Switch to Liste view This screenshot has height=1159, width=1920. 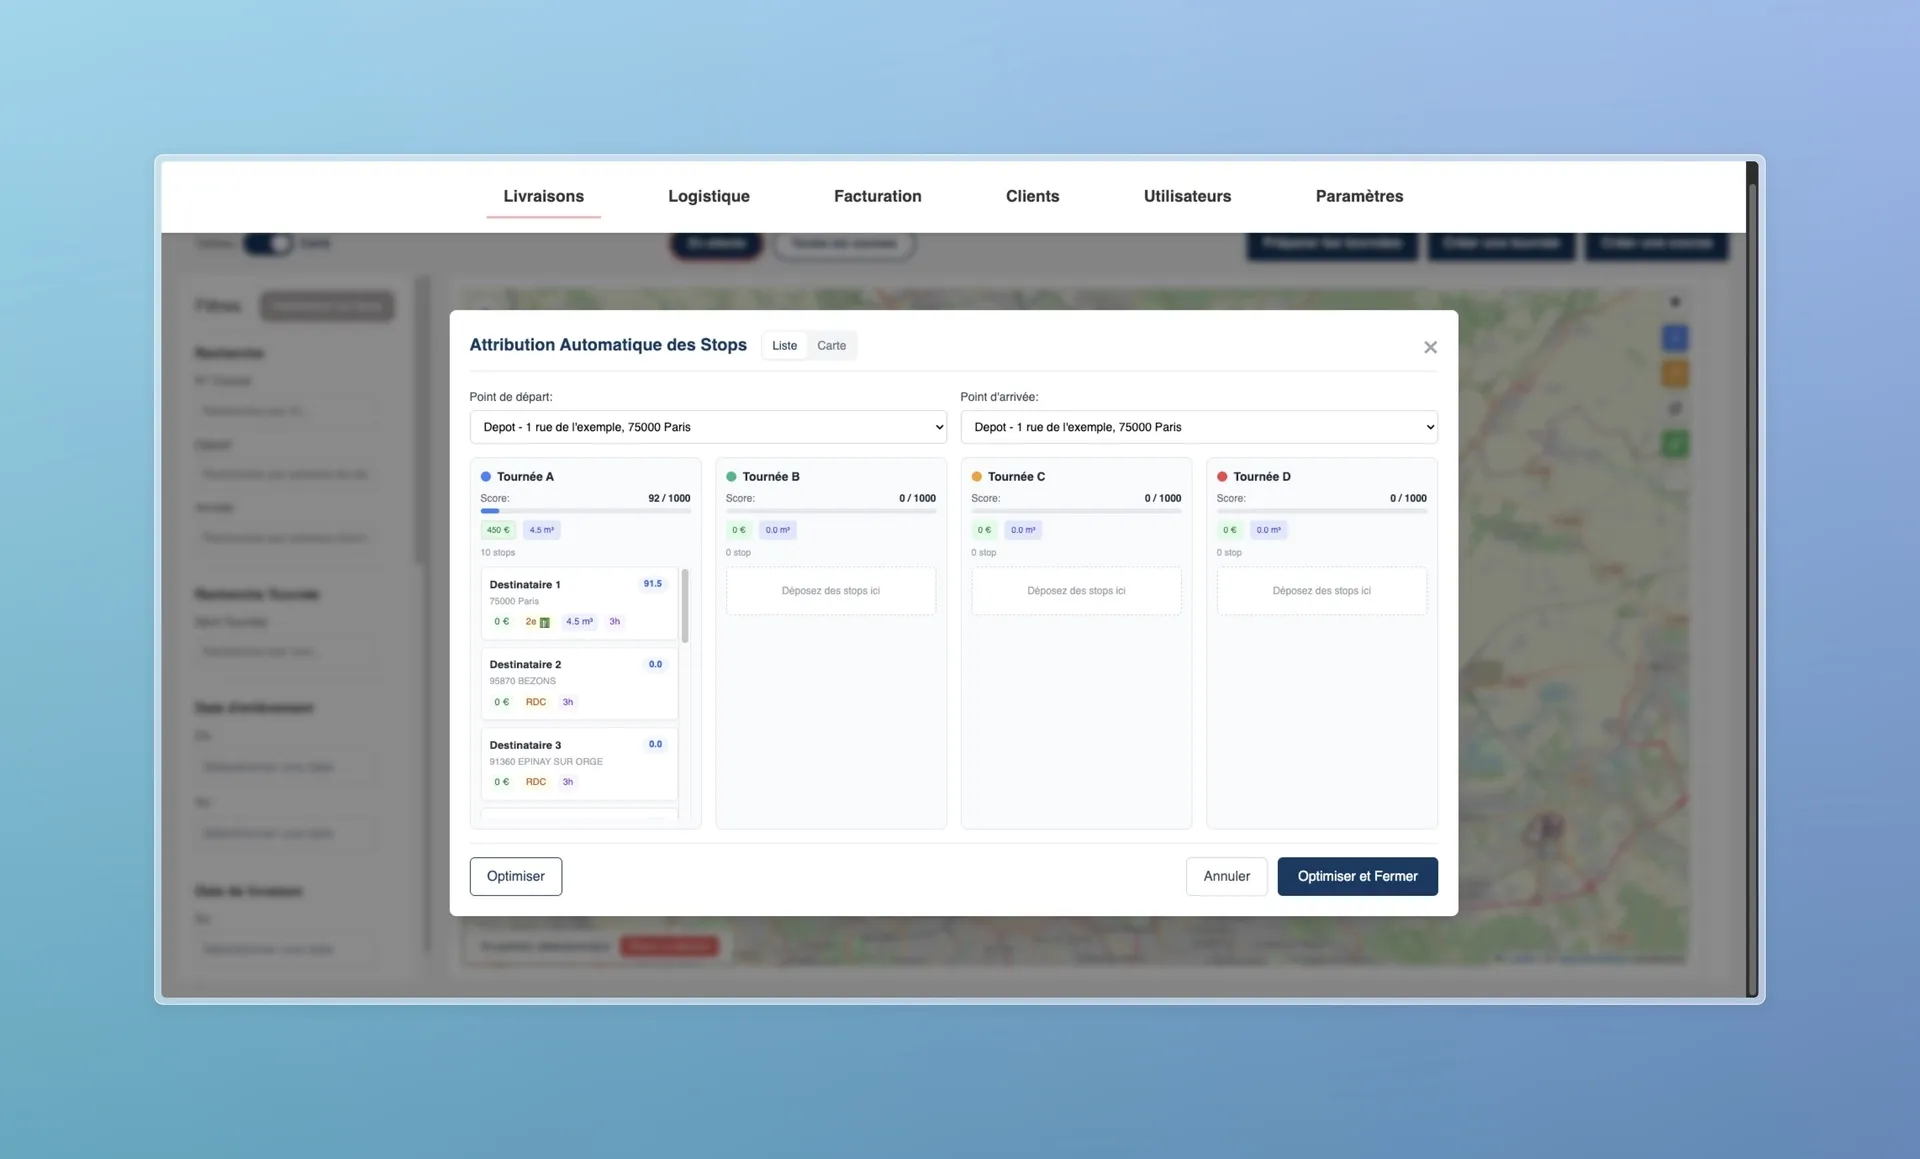point(784,346)
